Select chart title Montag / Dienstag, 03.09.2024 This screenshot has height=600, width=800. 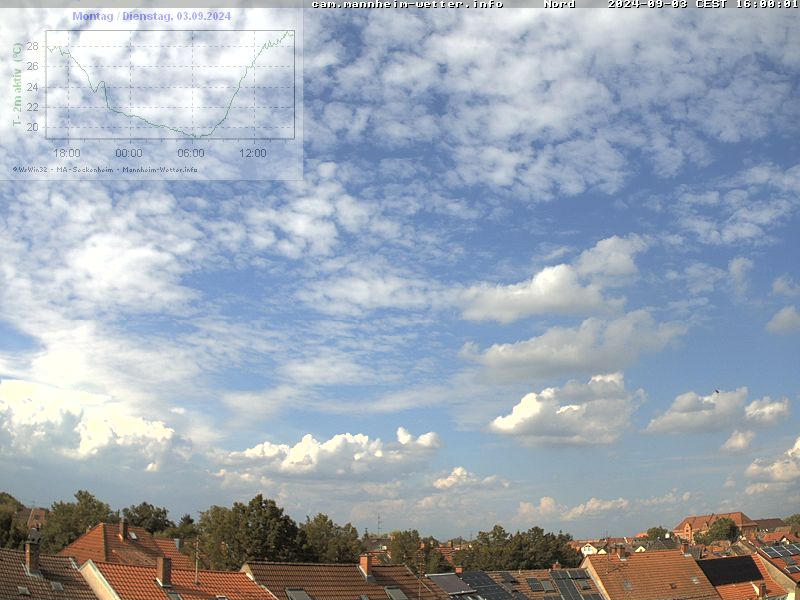(x=151, y=16)
